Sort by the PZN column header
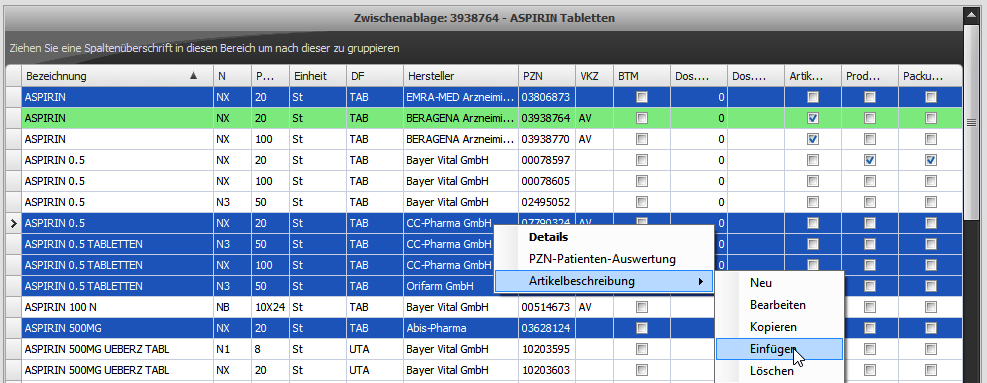Screen dimensions: 987x383 click(547, 76)
